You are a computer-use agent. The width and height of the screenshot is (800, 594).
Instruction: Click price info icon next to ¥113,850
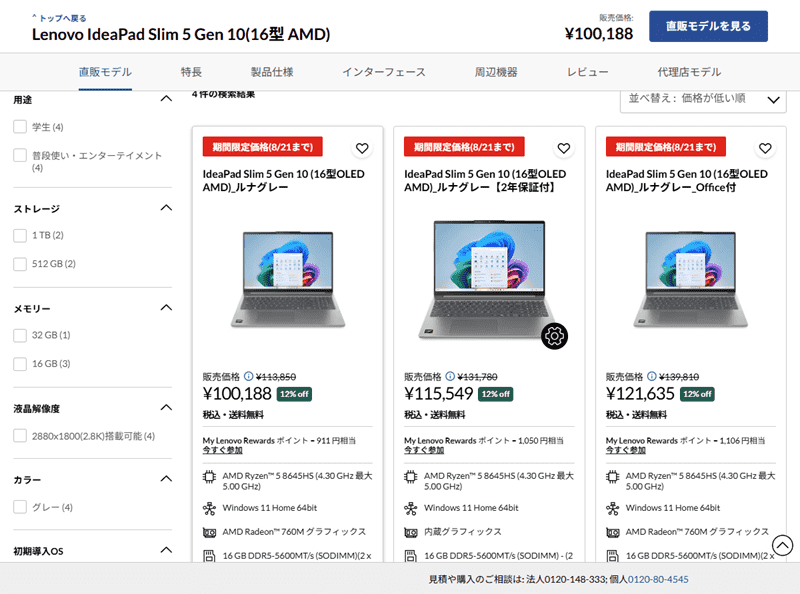point(248,376)
